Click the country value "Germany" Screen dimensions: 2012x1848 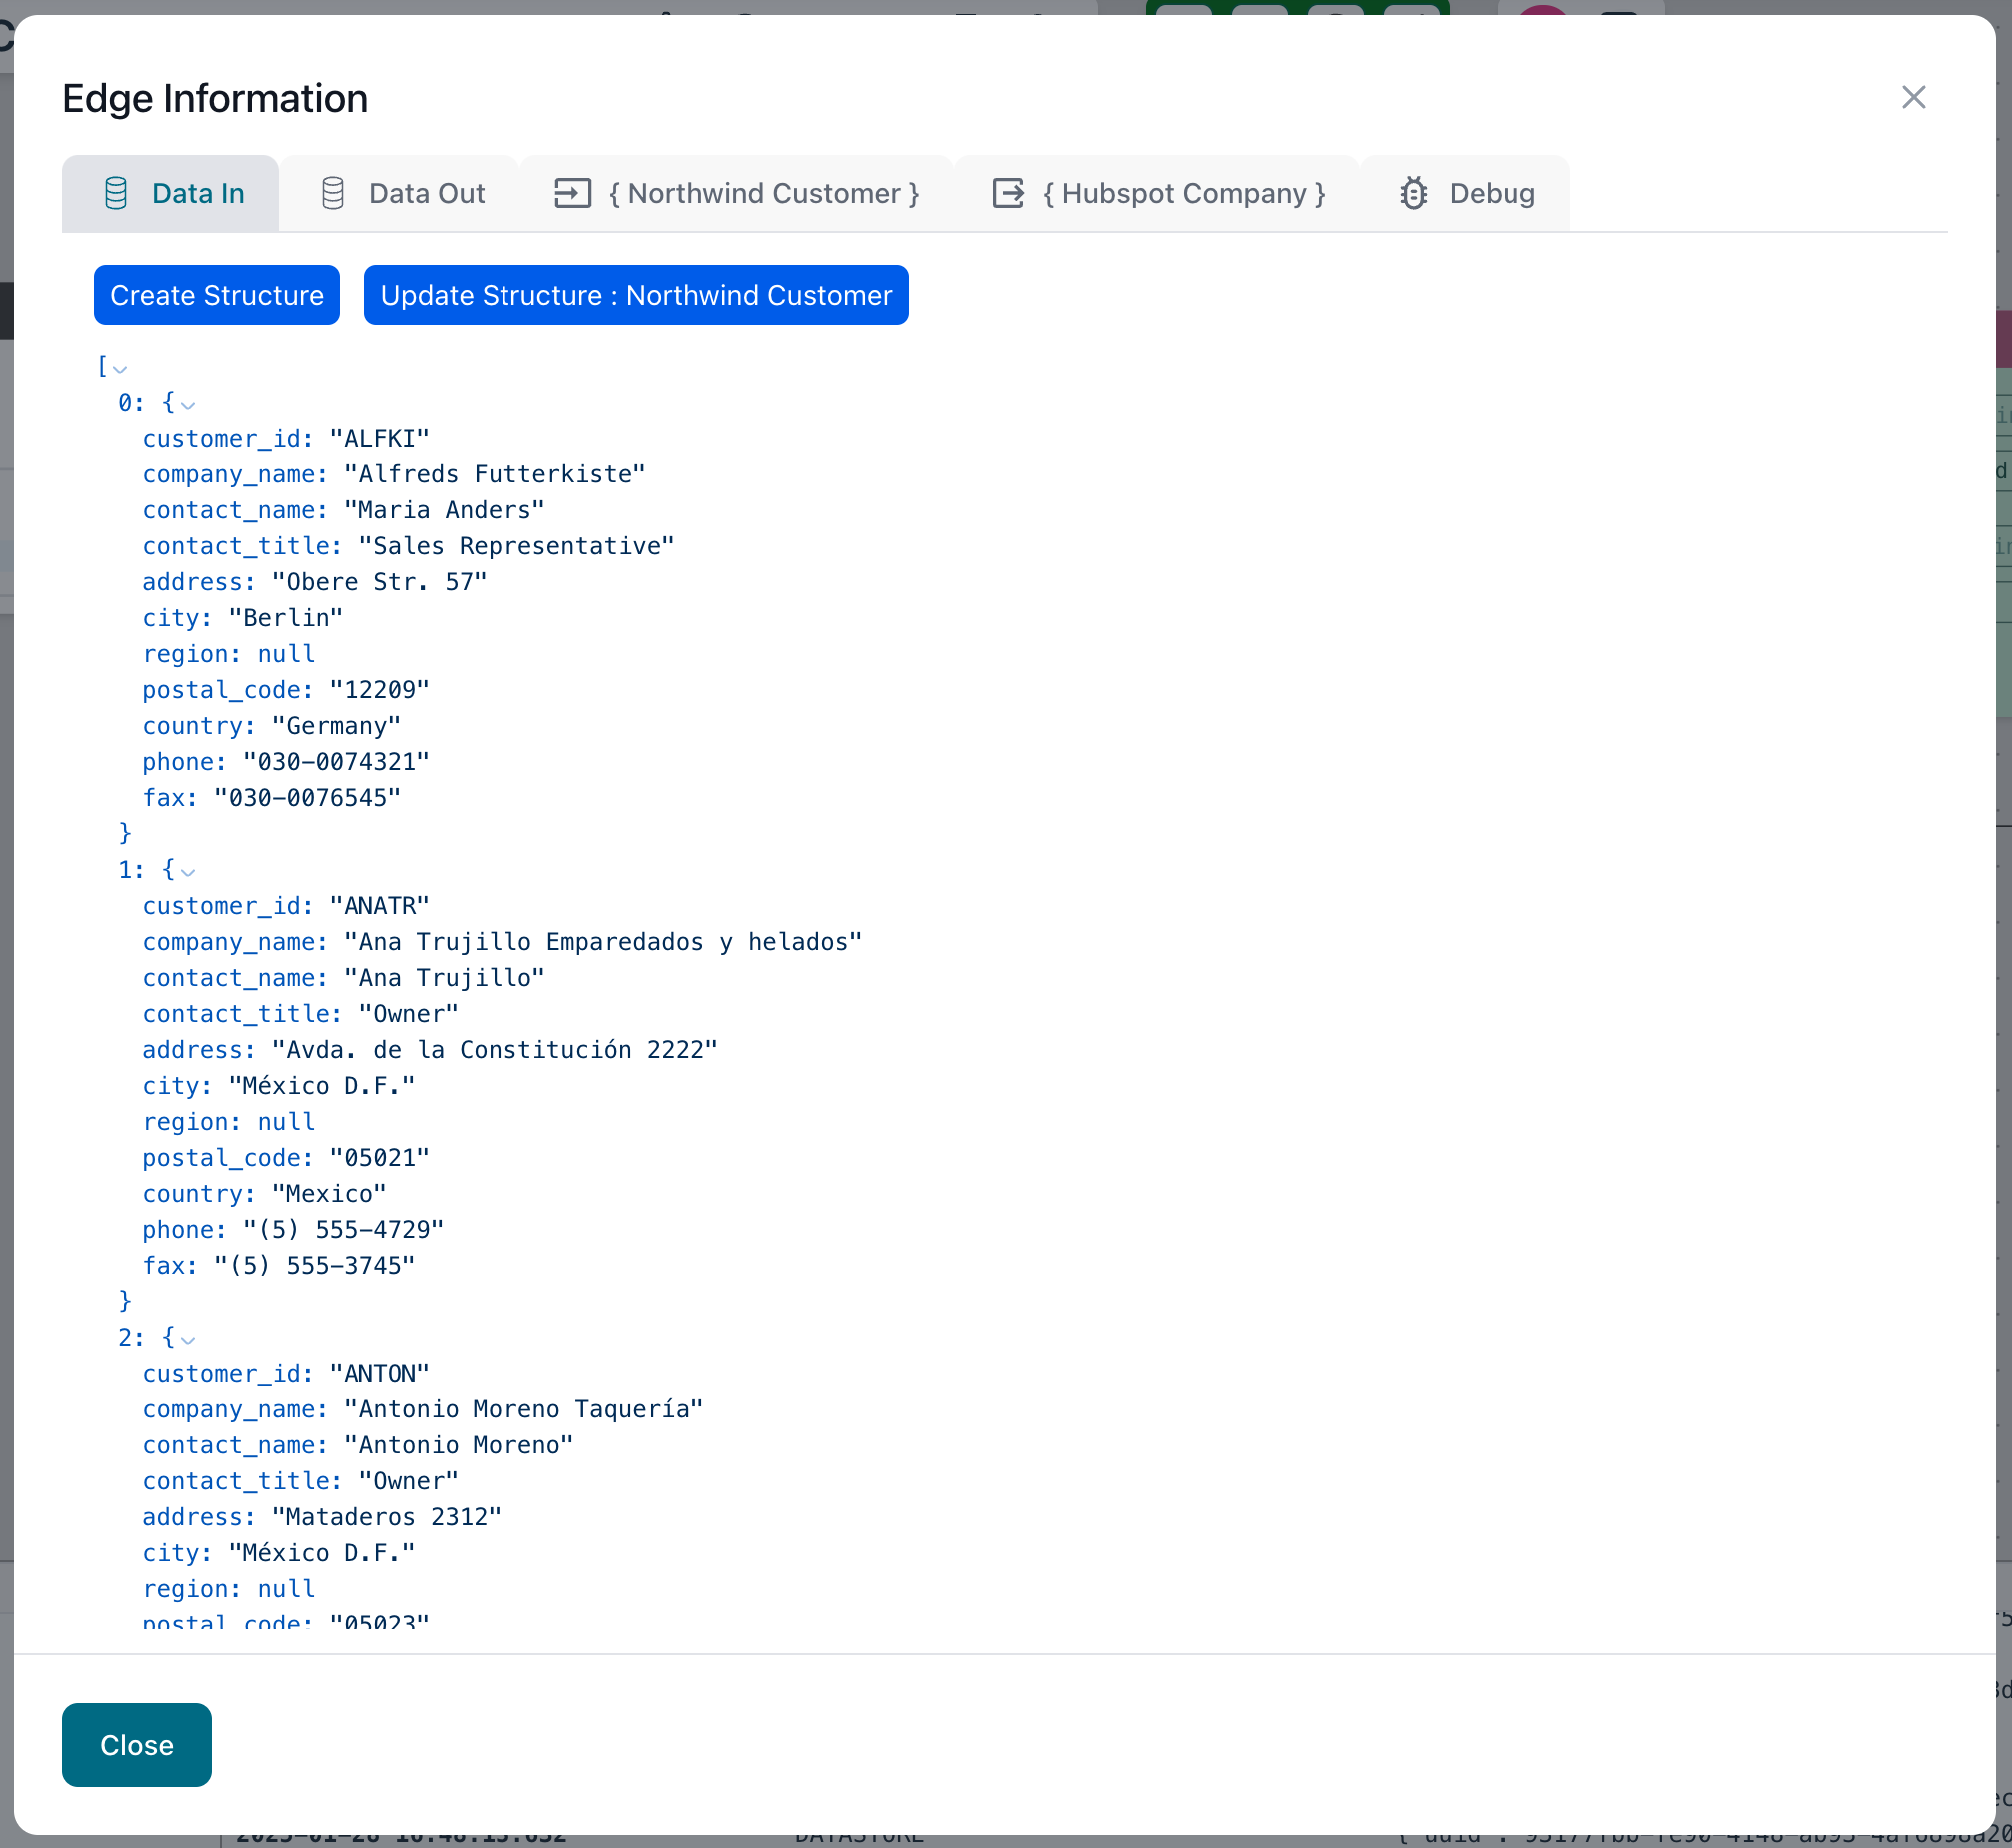[x=336, y=726]
